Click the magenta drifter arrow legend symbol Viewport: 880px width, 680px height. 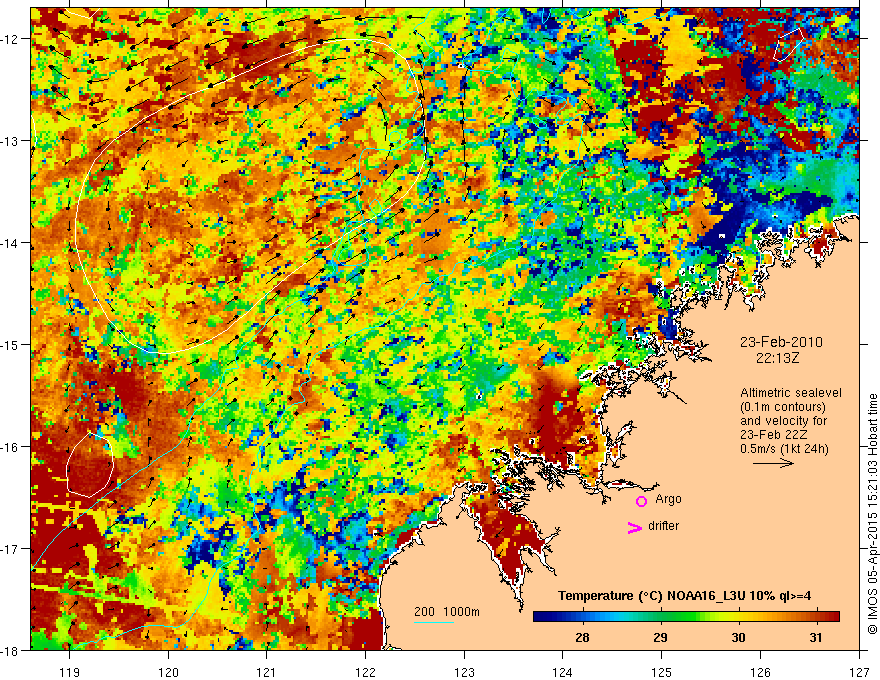(635, 528)
